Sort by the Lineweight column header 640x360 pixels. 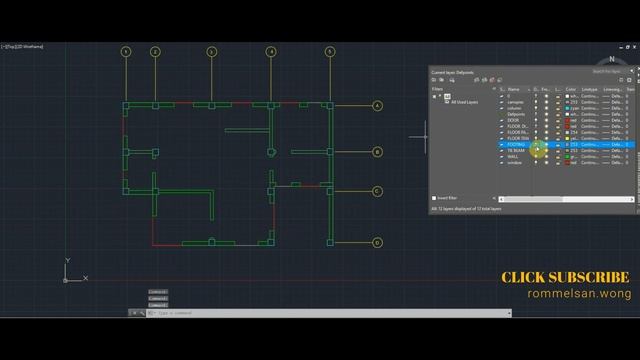(x=612, y=89)
